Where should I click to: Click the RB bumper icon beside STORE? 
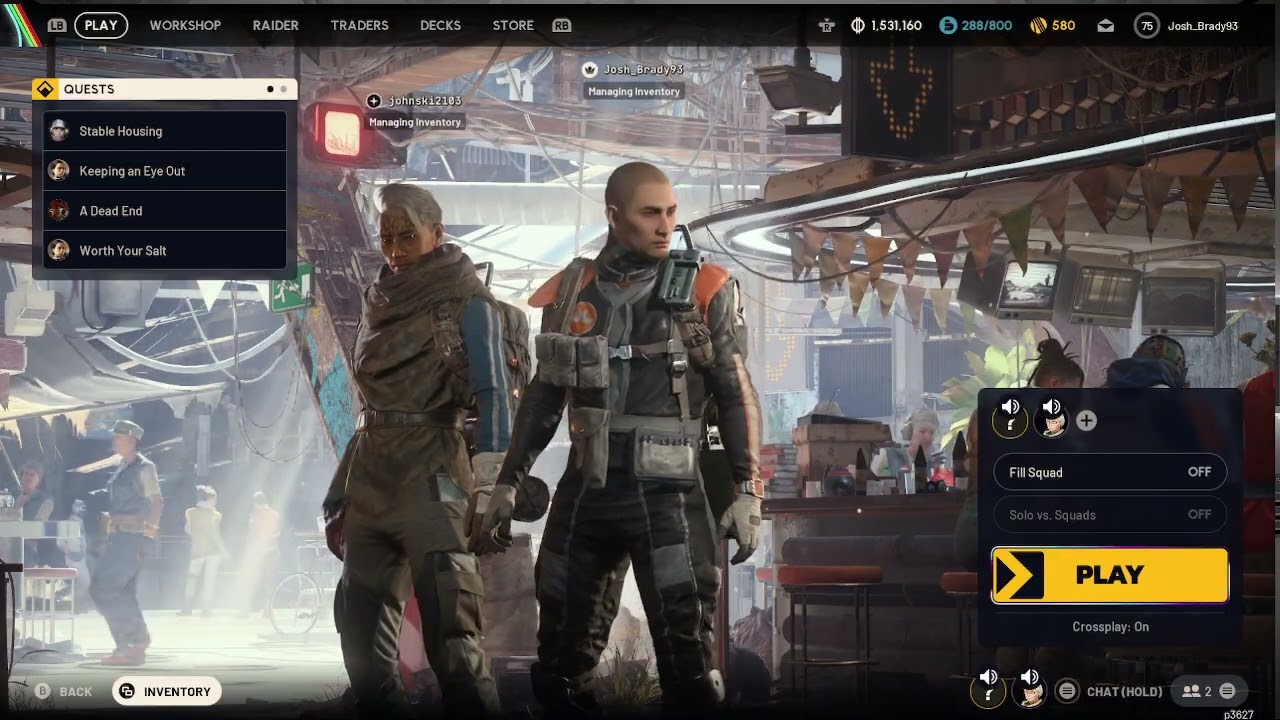tap(562, 26)
